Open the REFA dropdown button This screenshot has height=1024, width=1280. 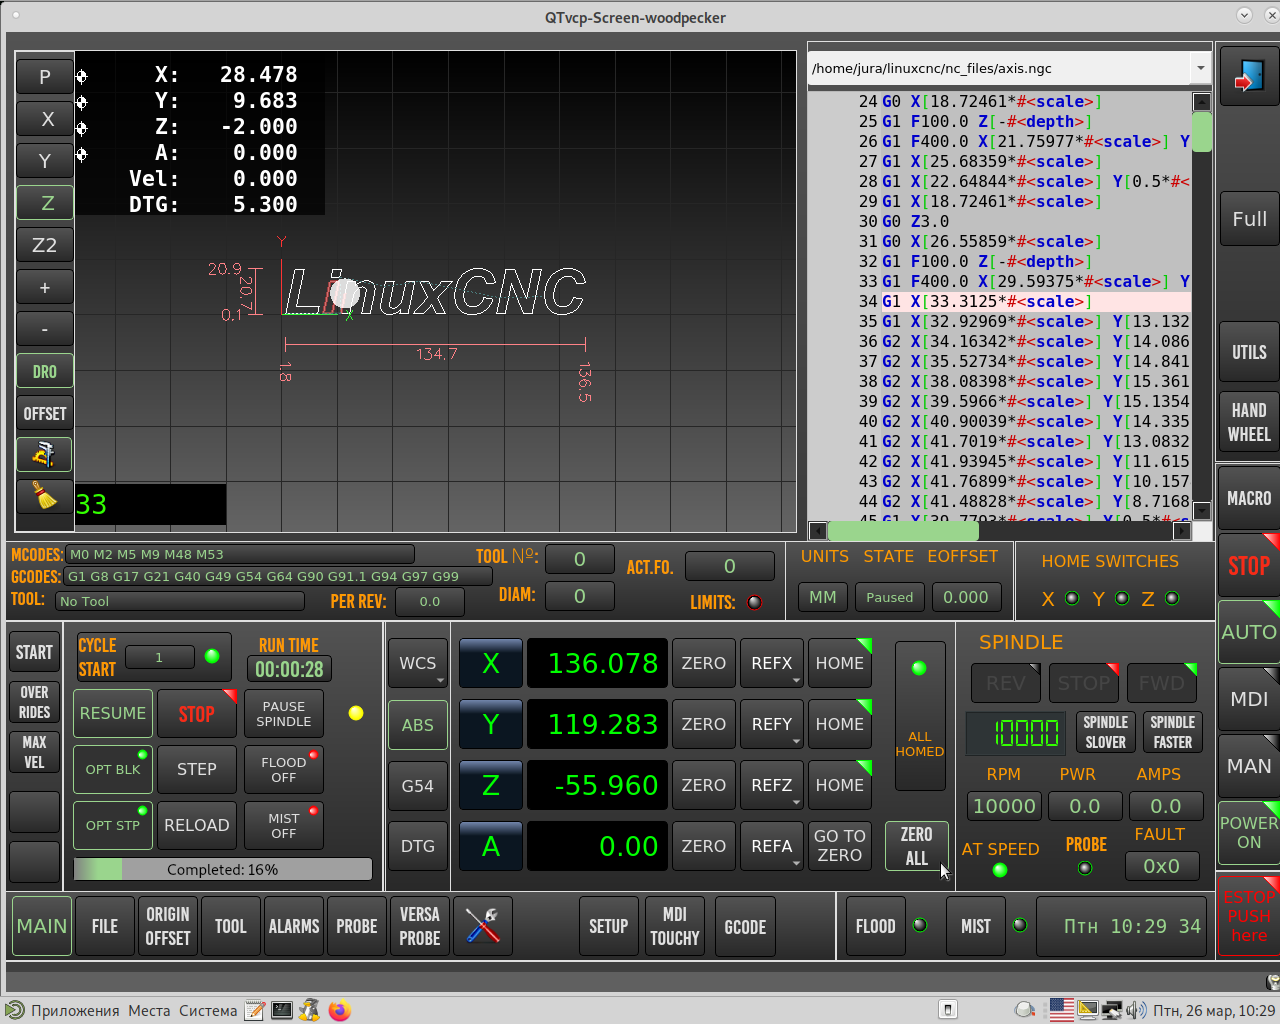click(x=771, y=846)
